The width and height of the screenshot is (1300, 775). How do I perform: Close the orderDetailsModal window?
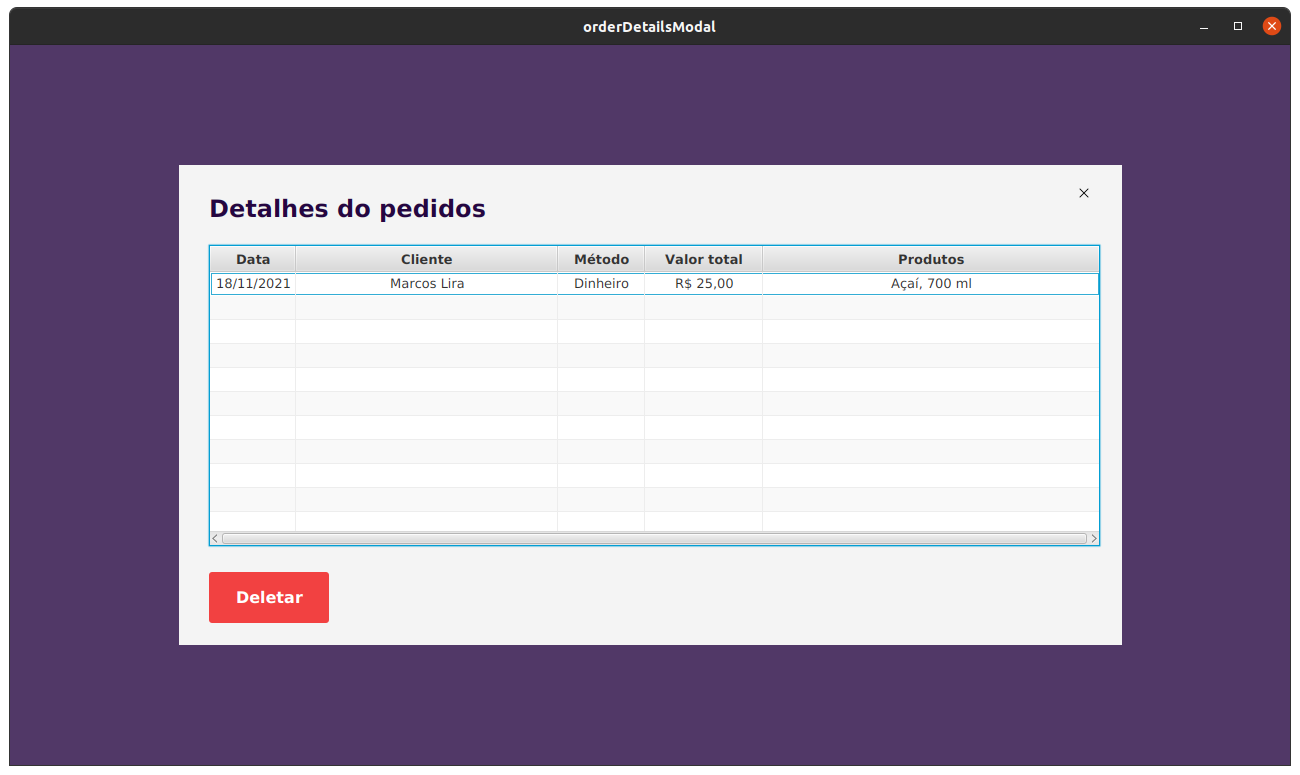1272,27
